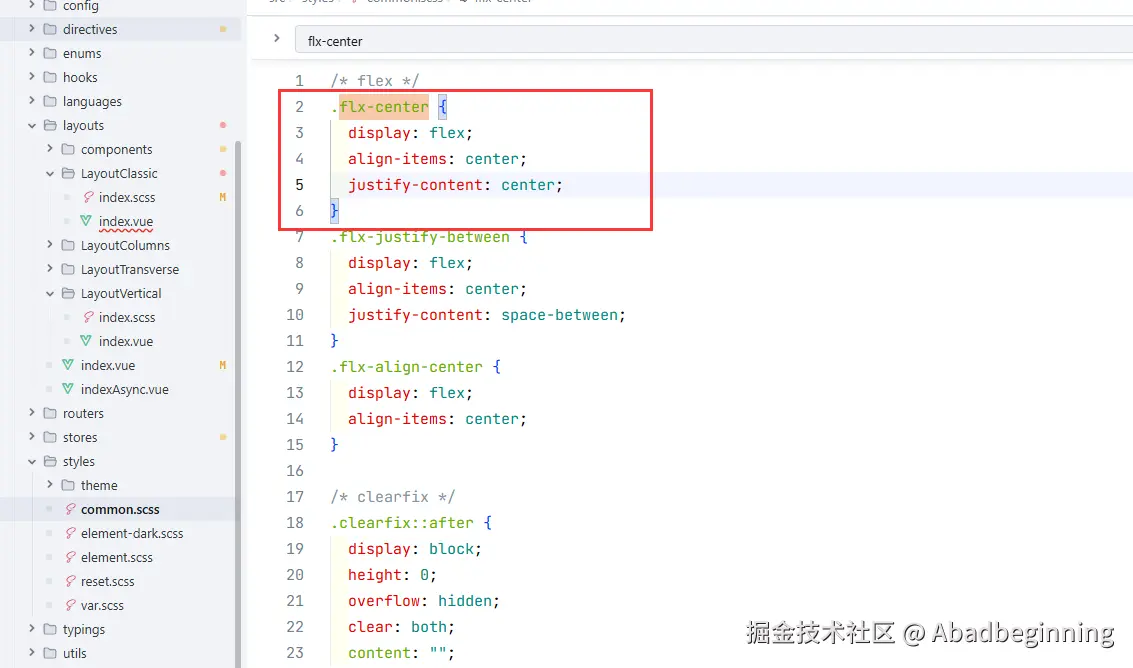This screenshot has width=1133, height=668.
Task: Click the languages folder icon
Action: point(50,100)
